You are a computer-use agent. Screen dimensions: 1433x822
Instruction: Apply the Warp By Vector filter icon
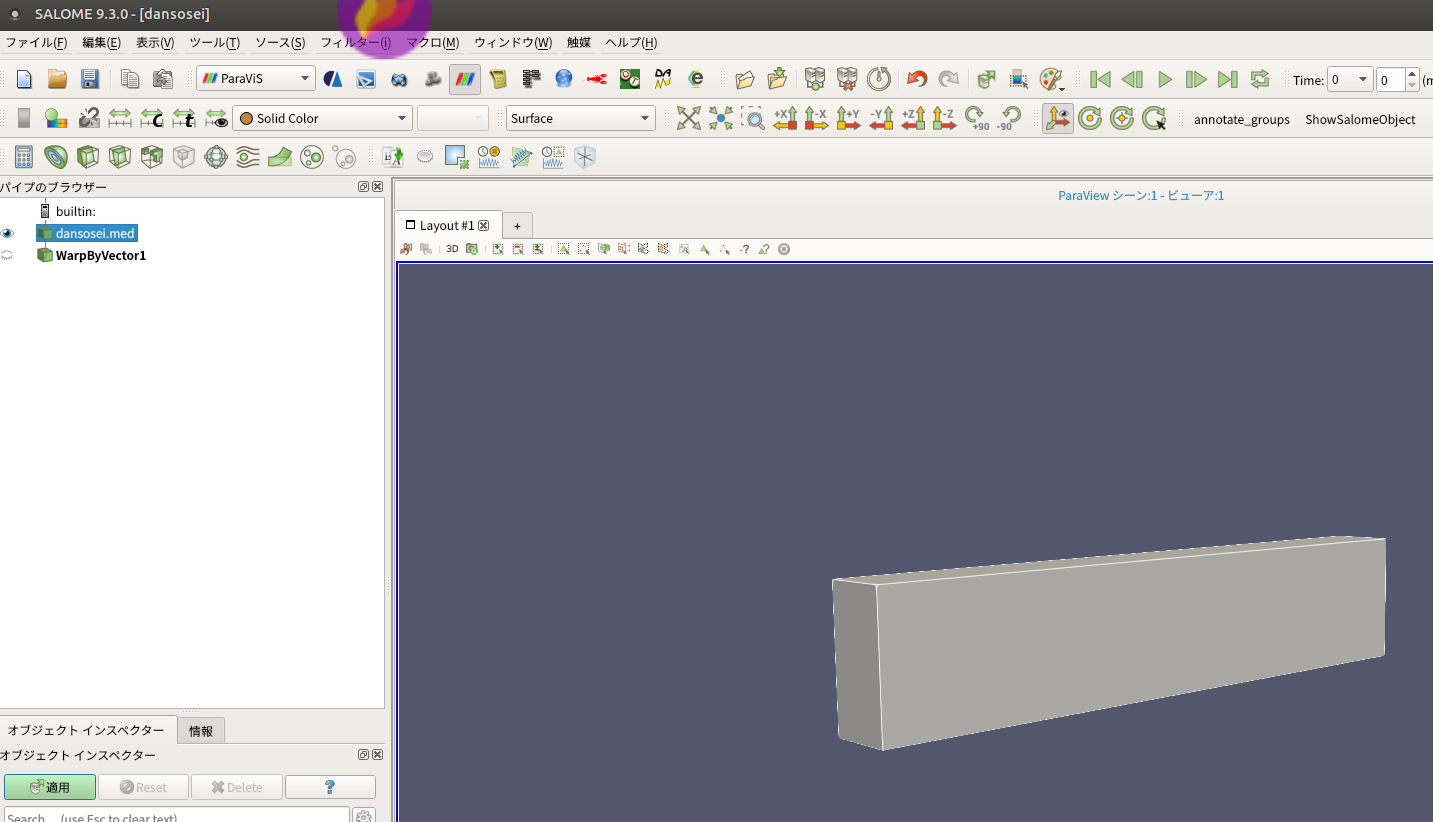tap(280, 157)
